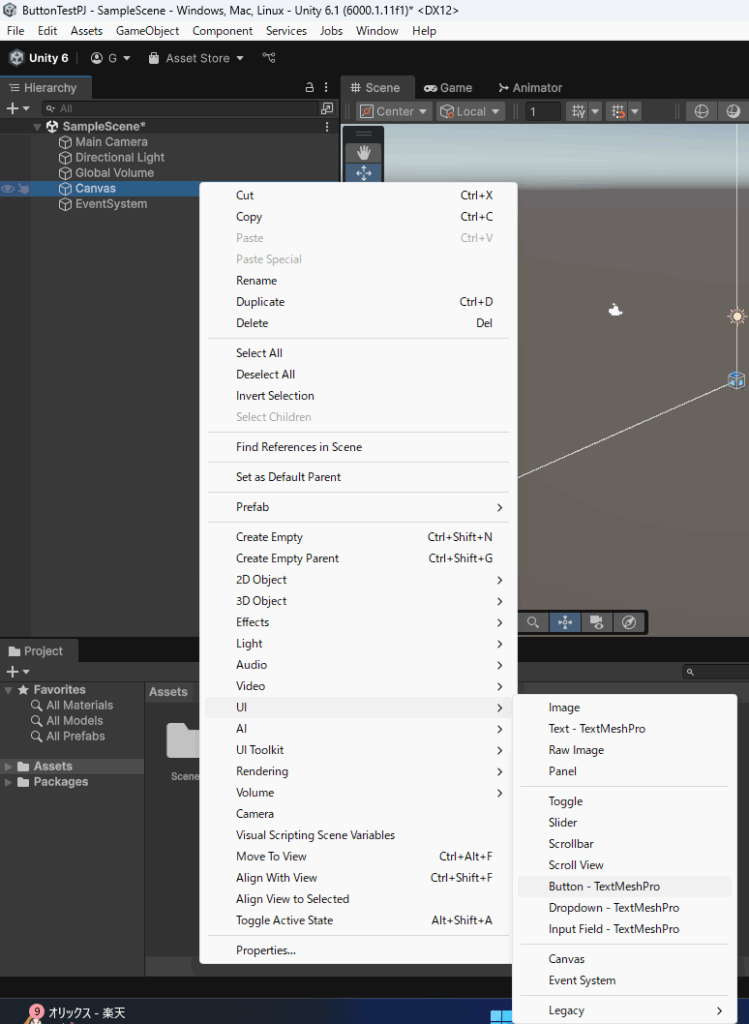Screen dimensions: 749x1024
Task: Click the Project search field
Action: pos(716,672)
